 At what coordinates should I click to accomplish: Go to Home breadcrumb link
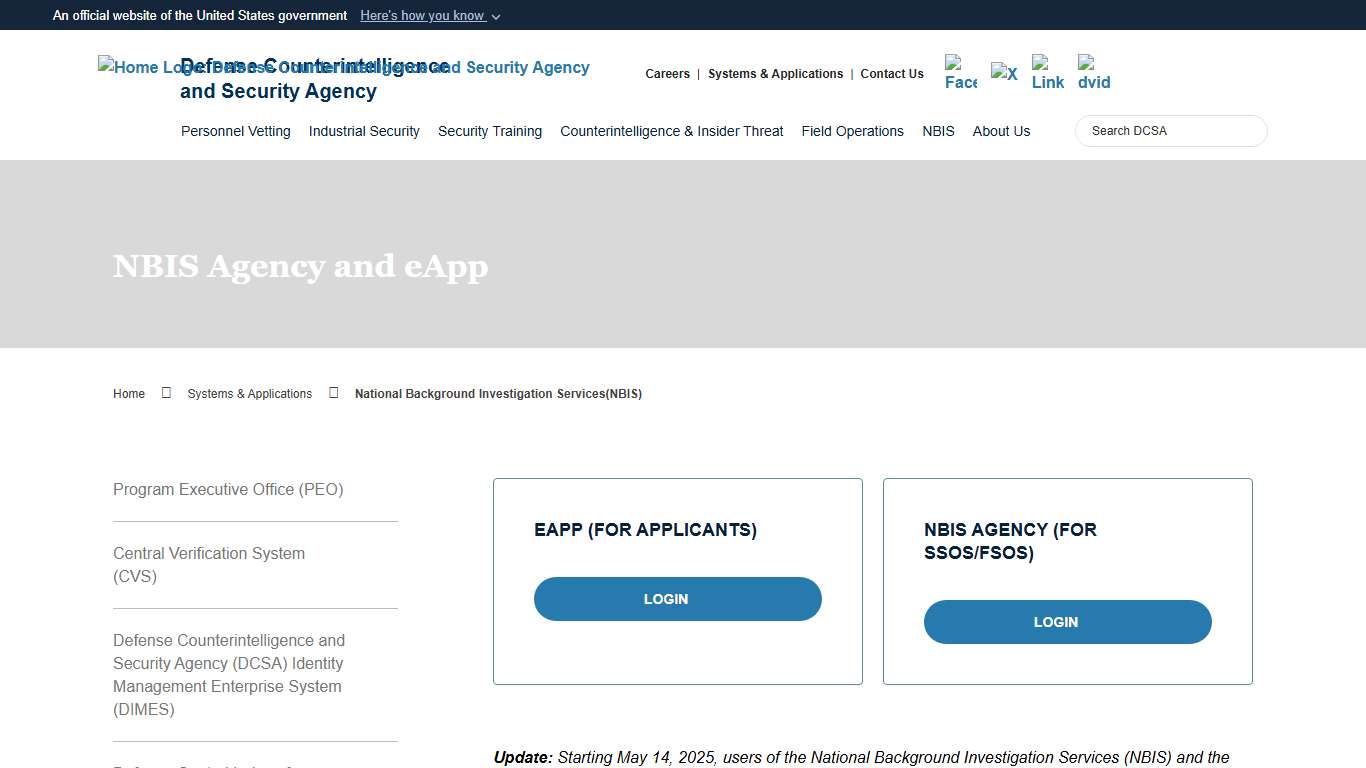[129, 394]
